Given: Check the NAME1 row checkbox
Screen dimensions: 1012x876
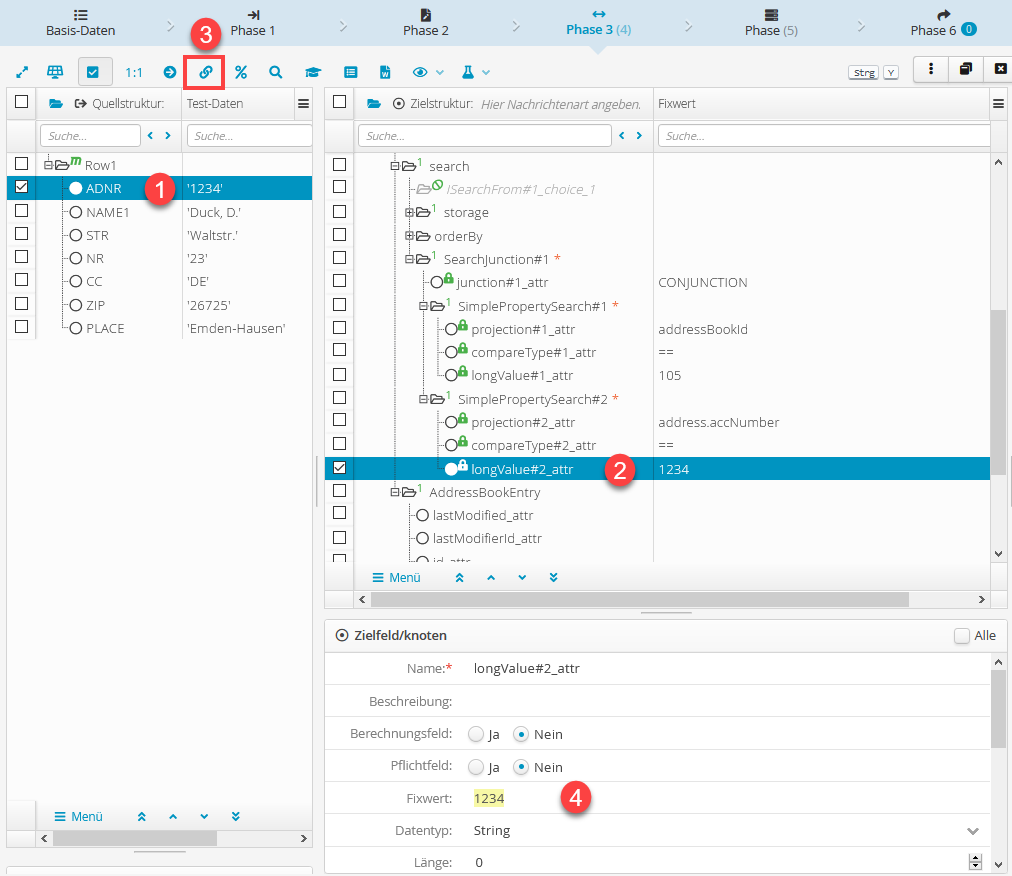Looking at the screenshot, I should pyautogui.click(x=21, y=210).
